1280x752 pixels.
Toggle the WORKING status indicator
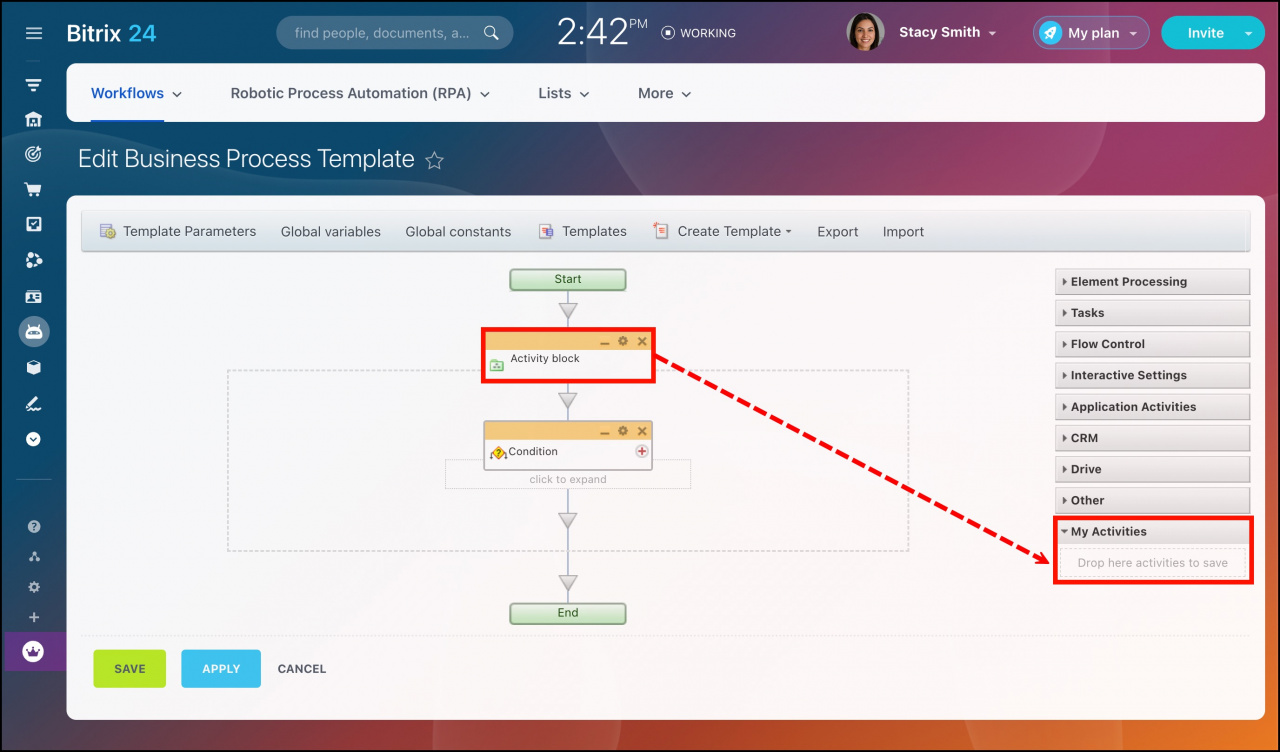point(698,33)
